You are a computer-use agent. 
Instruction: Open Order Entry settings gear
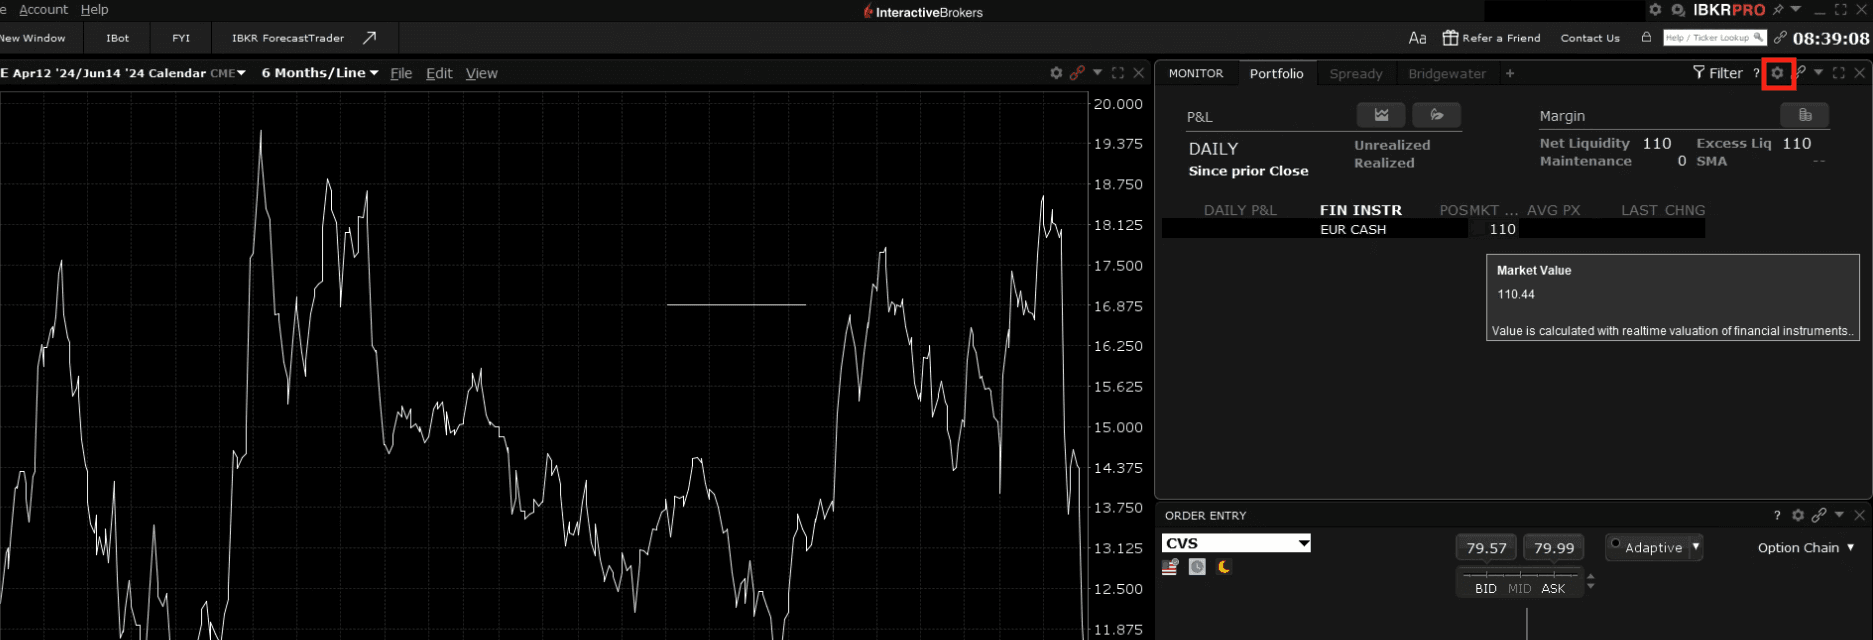click(x=1798, y=515)
